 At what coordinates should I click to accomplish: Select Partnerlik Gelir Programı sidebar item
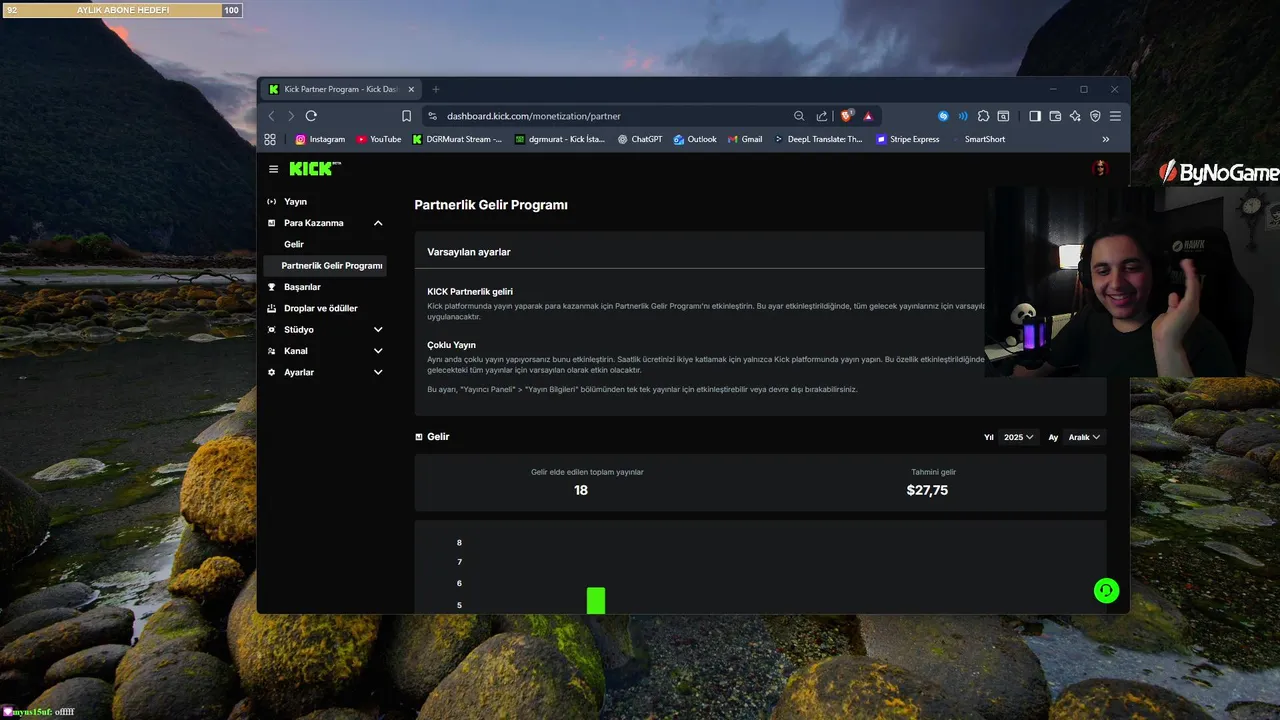[x=325, y=265]
